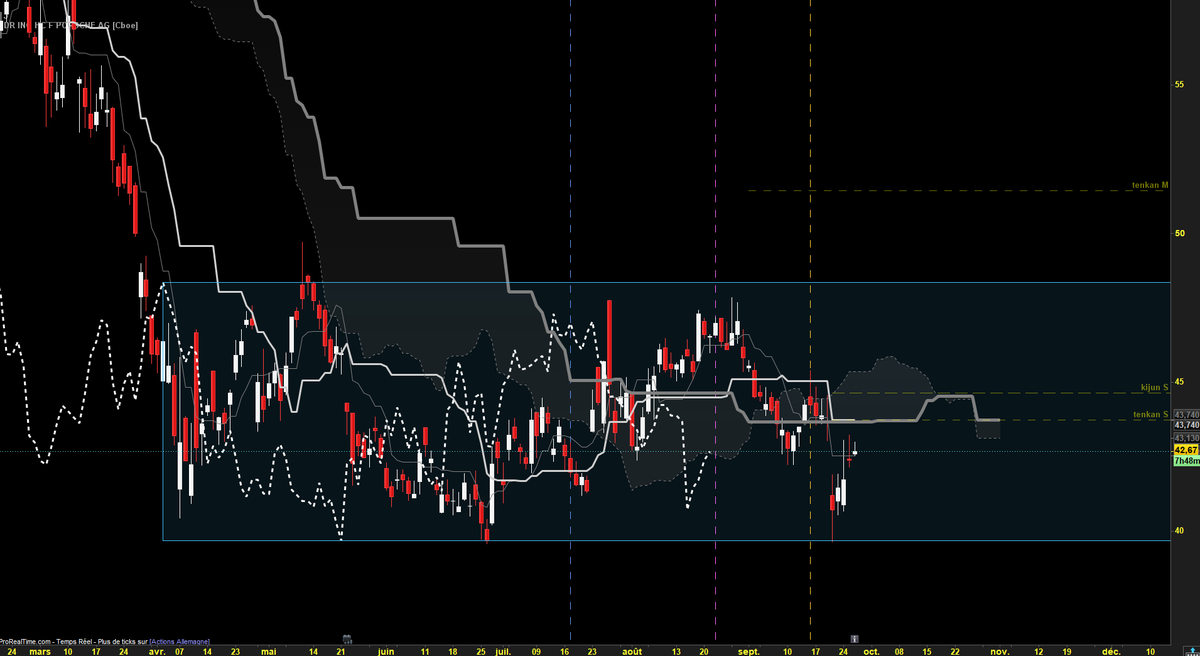Image resolution: width=1200 pixels, height=656 pixels.
Task: Click the green 7h48m countdown tag
Action: pos(1186,461)
